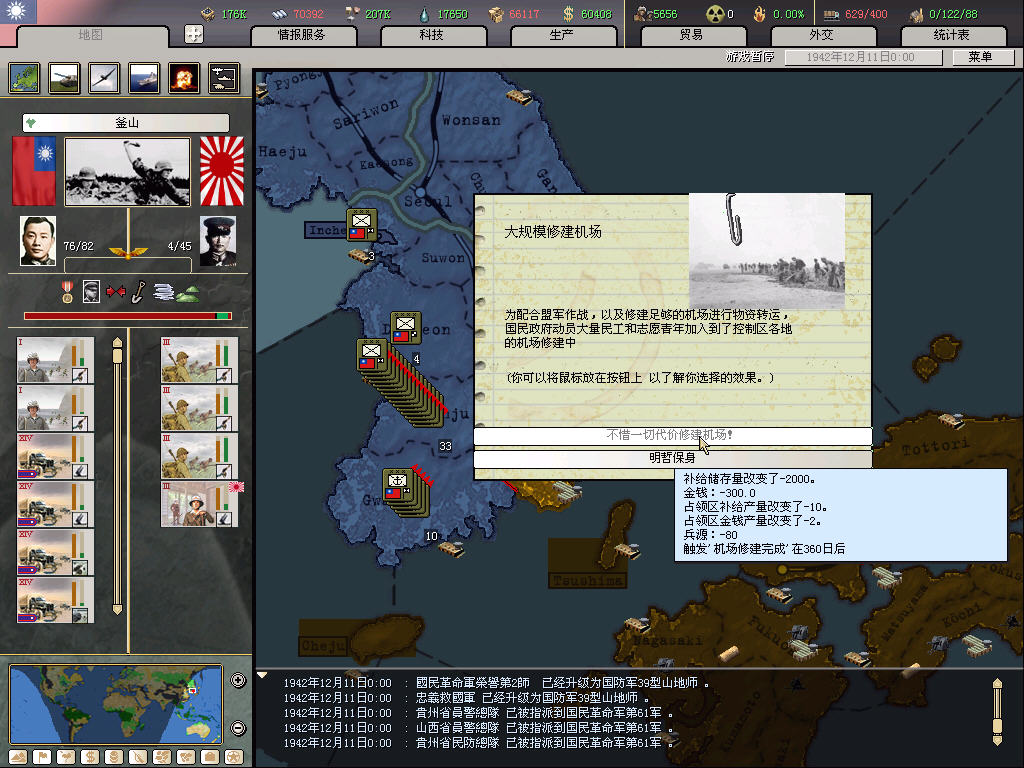Zoom in the minimap with plus button
The height and width of the screenshot is (768, 1024).
(238, 680)
